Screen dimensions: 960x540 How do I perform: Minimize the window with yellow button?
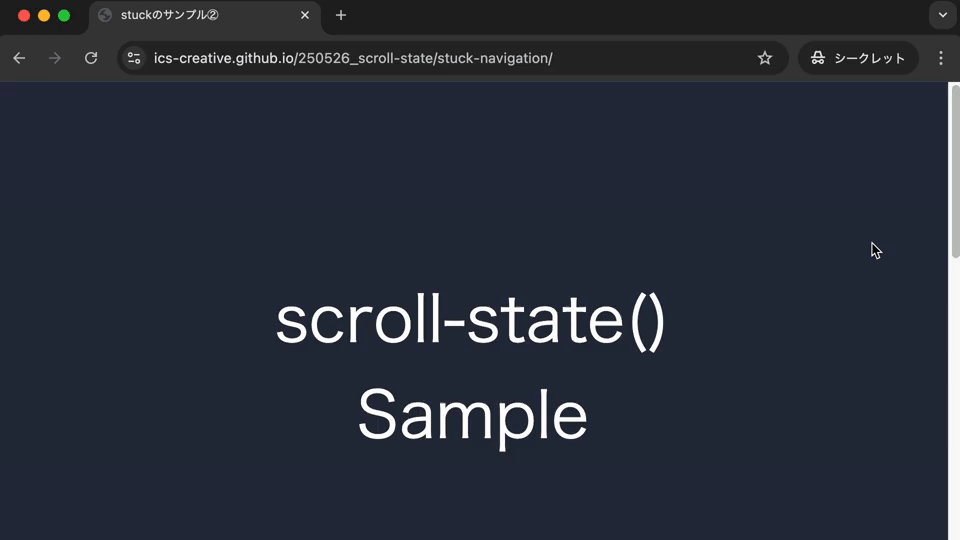pos(44,15)
